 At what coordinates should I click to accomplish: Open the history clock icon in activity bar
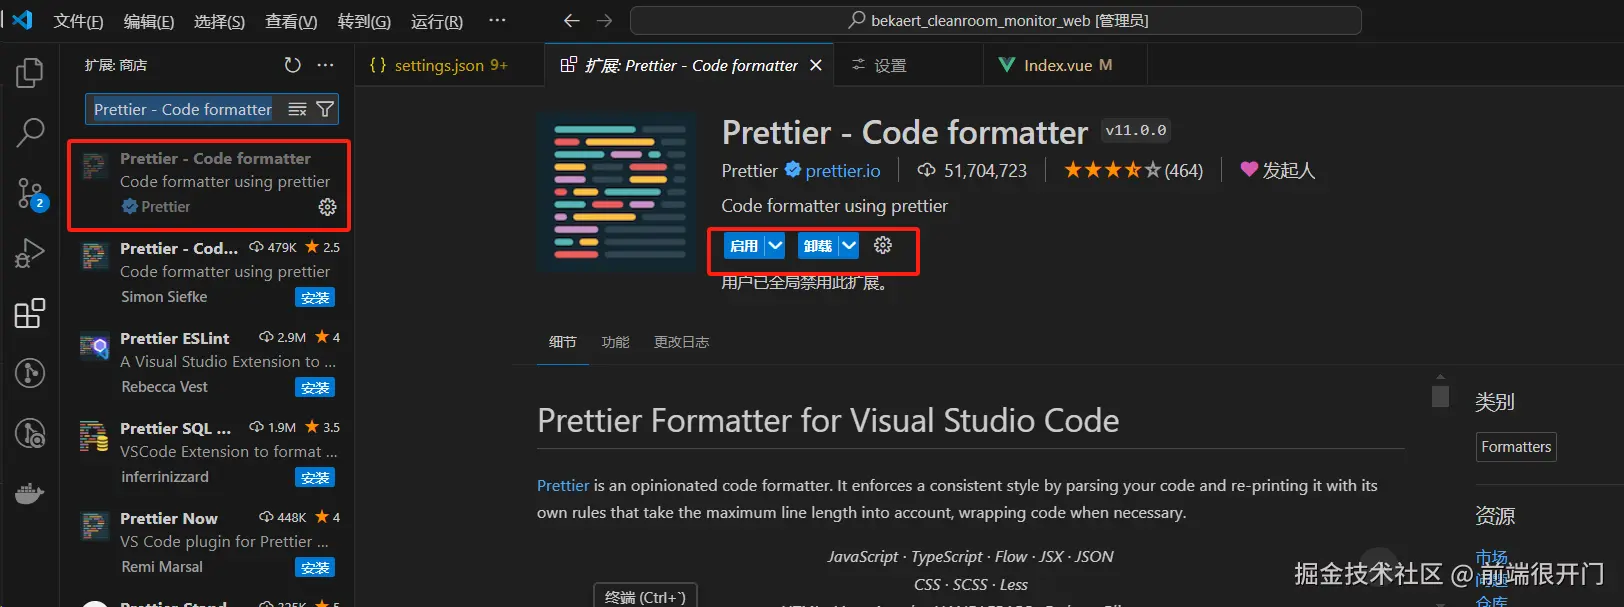[30, 434]
